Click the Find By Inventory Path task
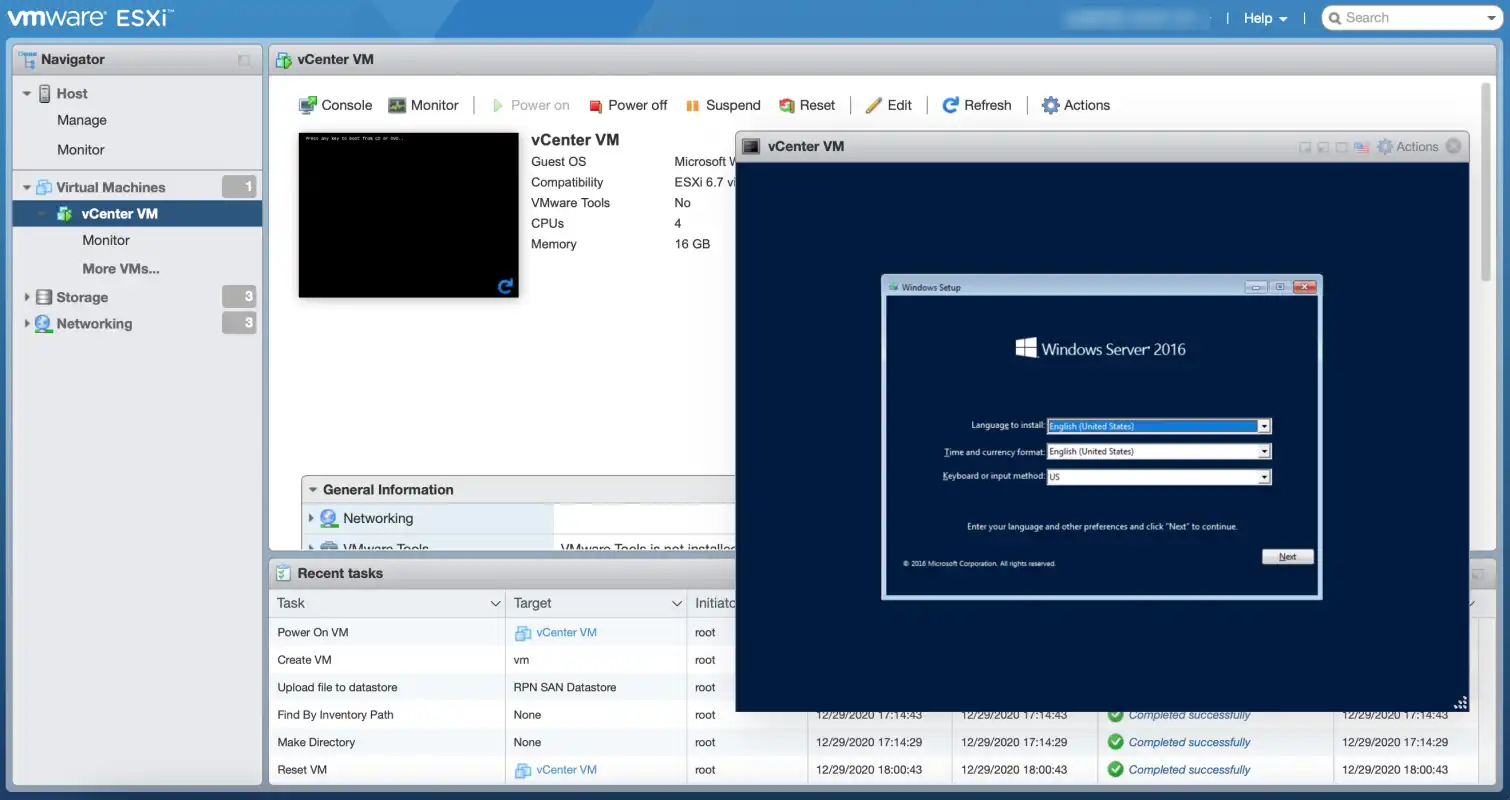 (x=335, y=715)
